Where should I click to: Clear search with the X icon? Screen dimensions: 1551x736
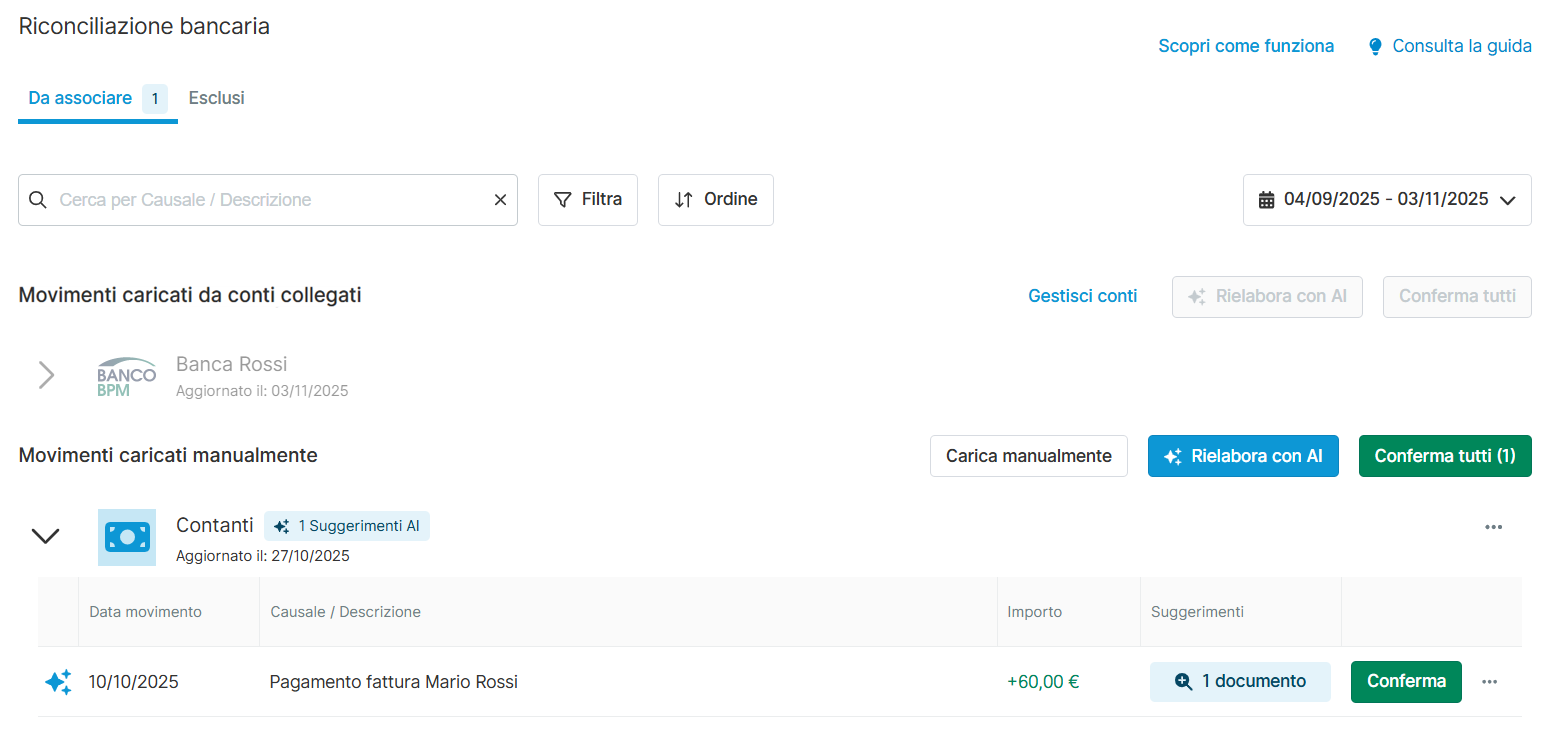500,200
